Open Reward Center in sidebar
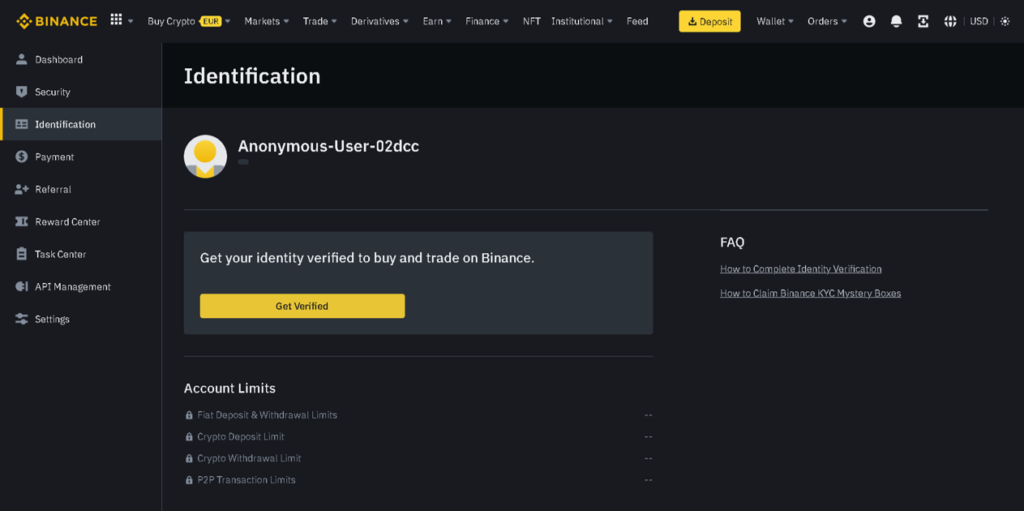Image resolution: width=1024 pixels, height=511 pixels. click(81, 222)
